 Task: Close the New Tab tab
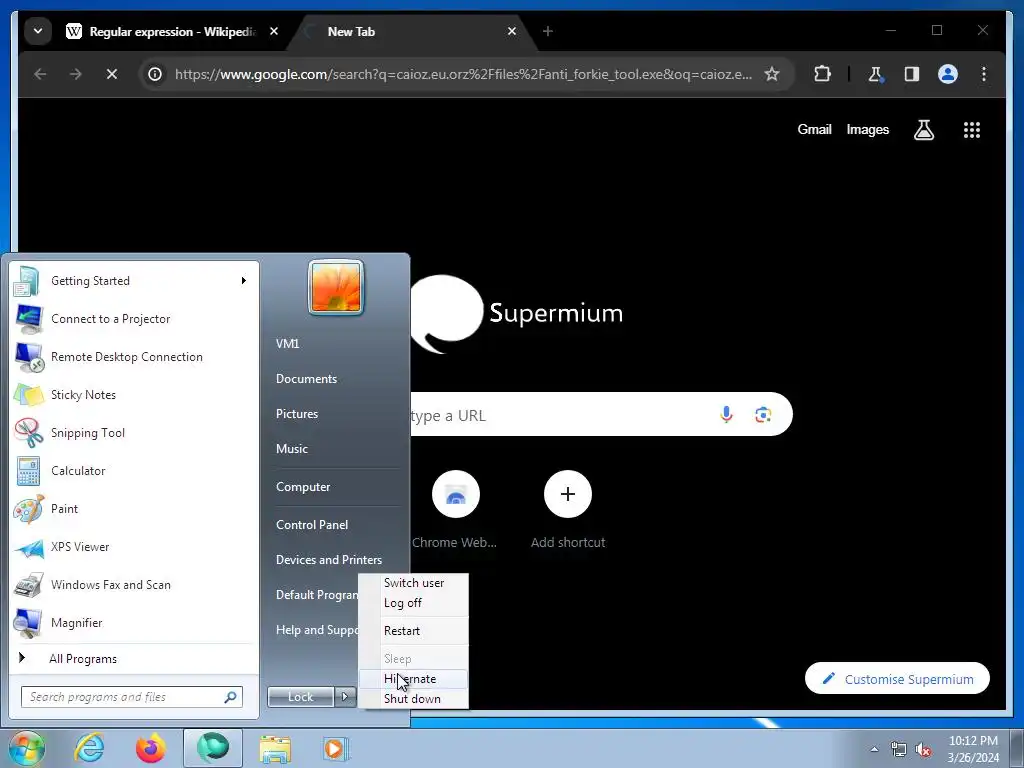point(512,31)
